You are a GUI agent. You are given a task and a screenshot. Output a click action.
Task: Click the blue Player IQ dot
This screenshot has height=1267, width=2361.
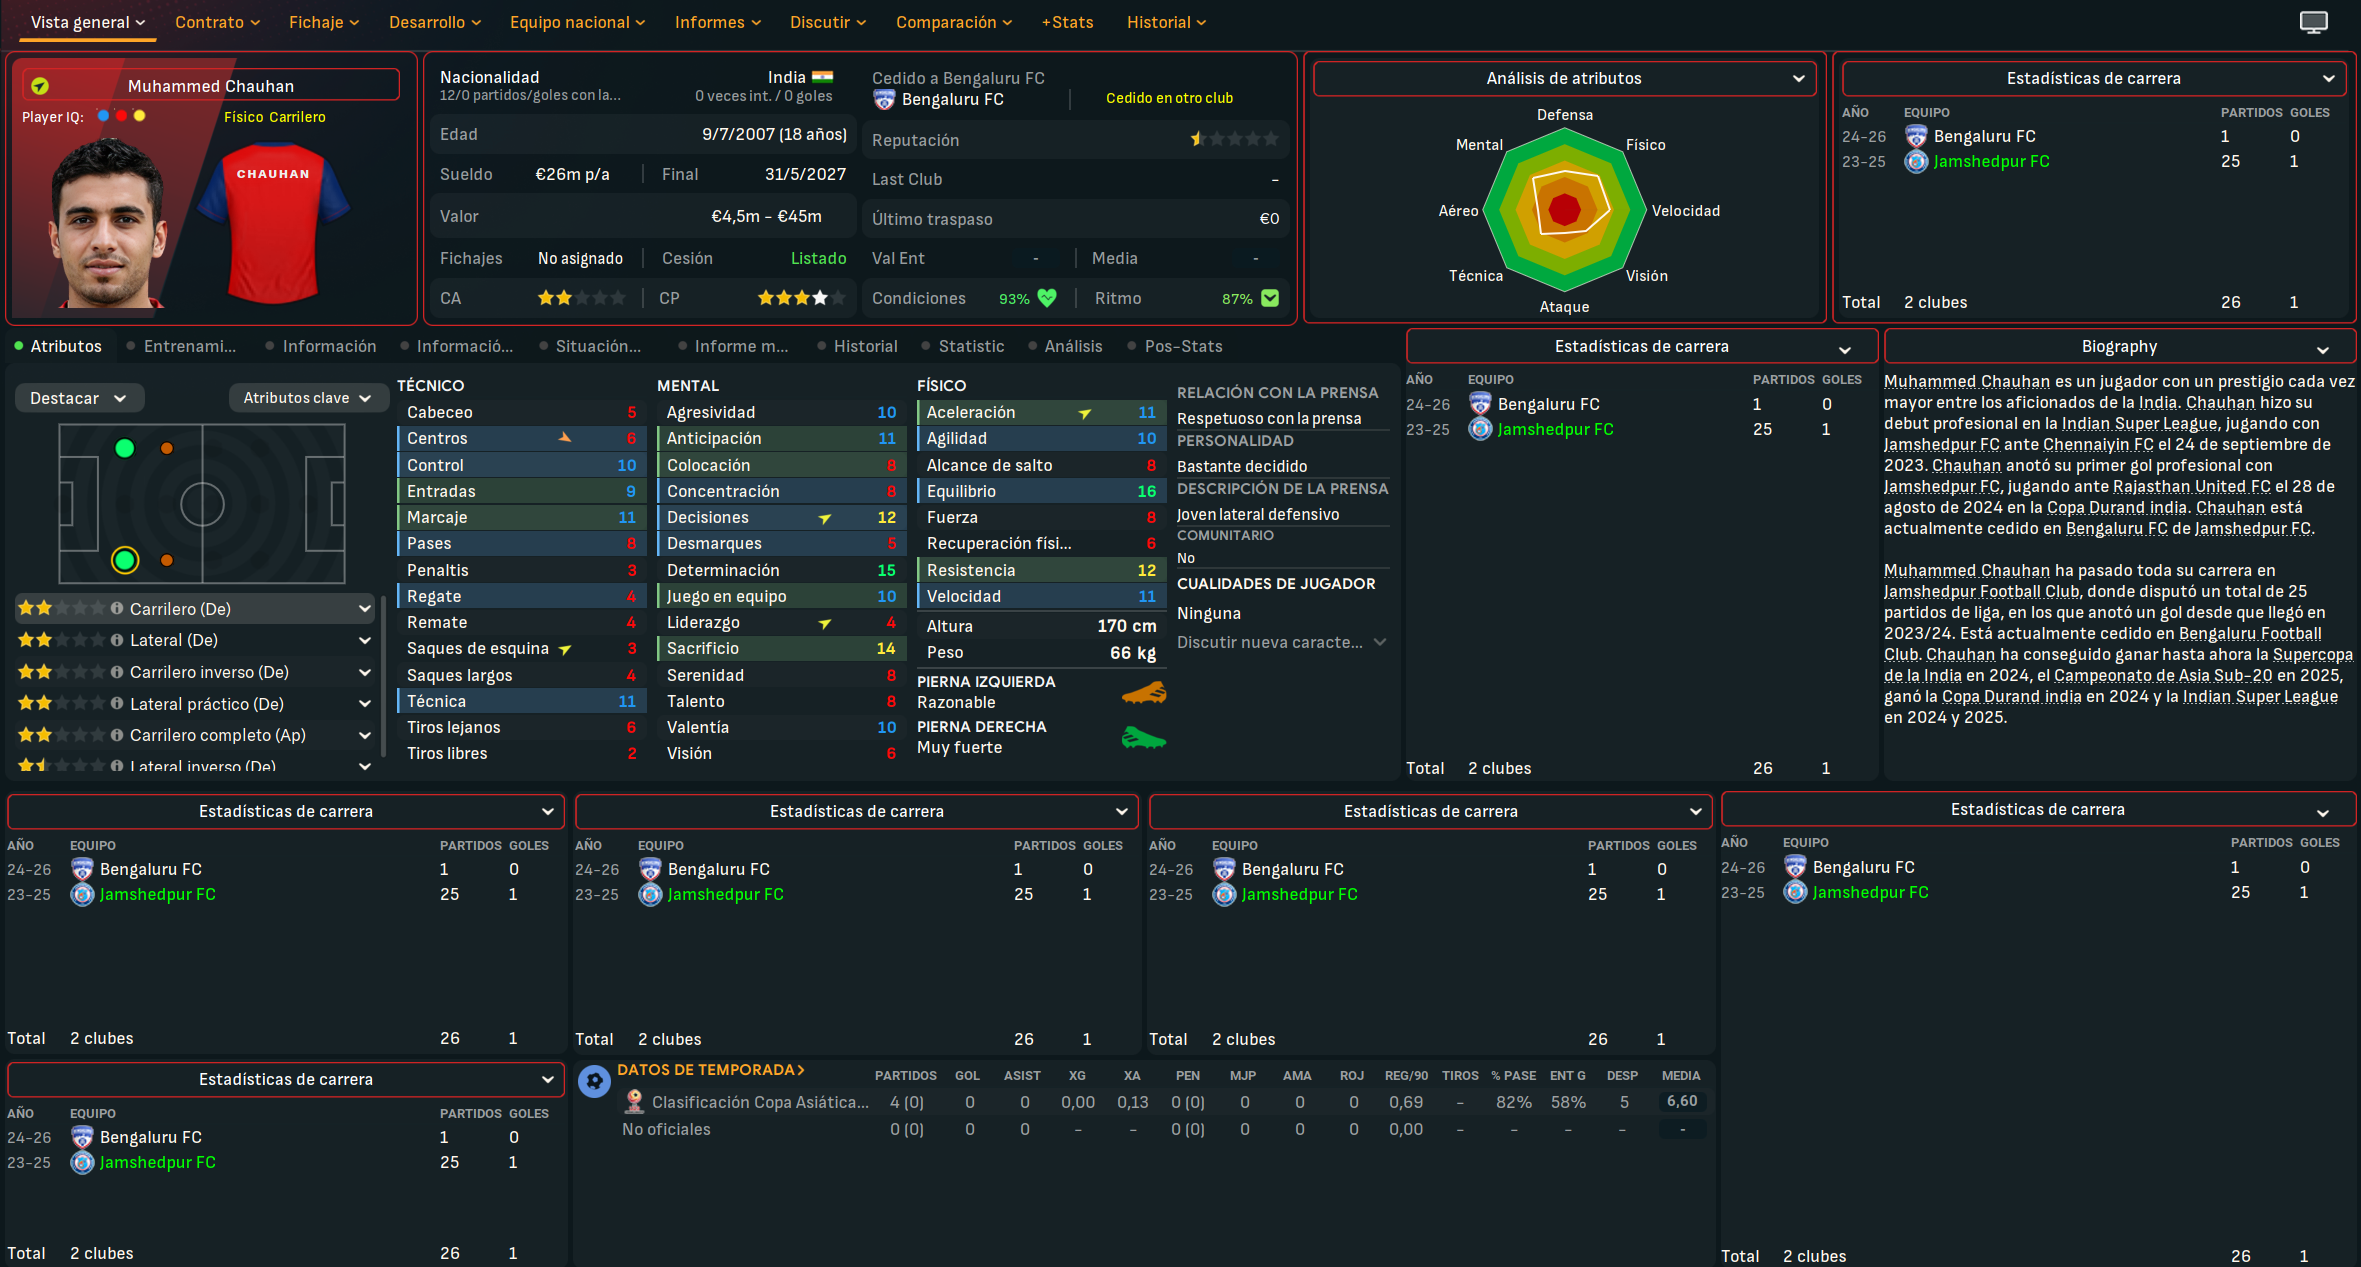click(x=103, y=116)
